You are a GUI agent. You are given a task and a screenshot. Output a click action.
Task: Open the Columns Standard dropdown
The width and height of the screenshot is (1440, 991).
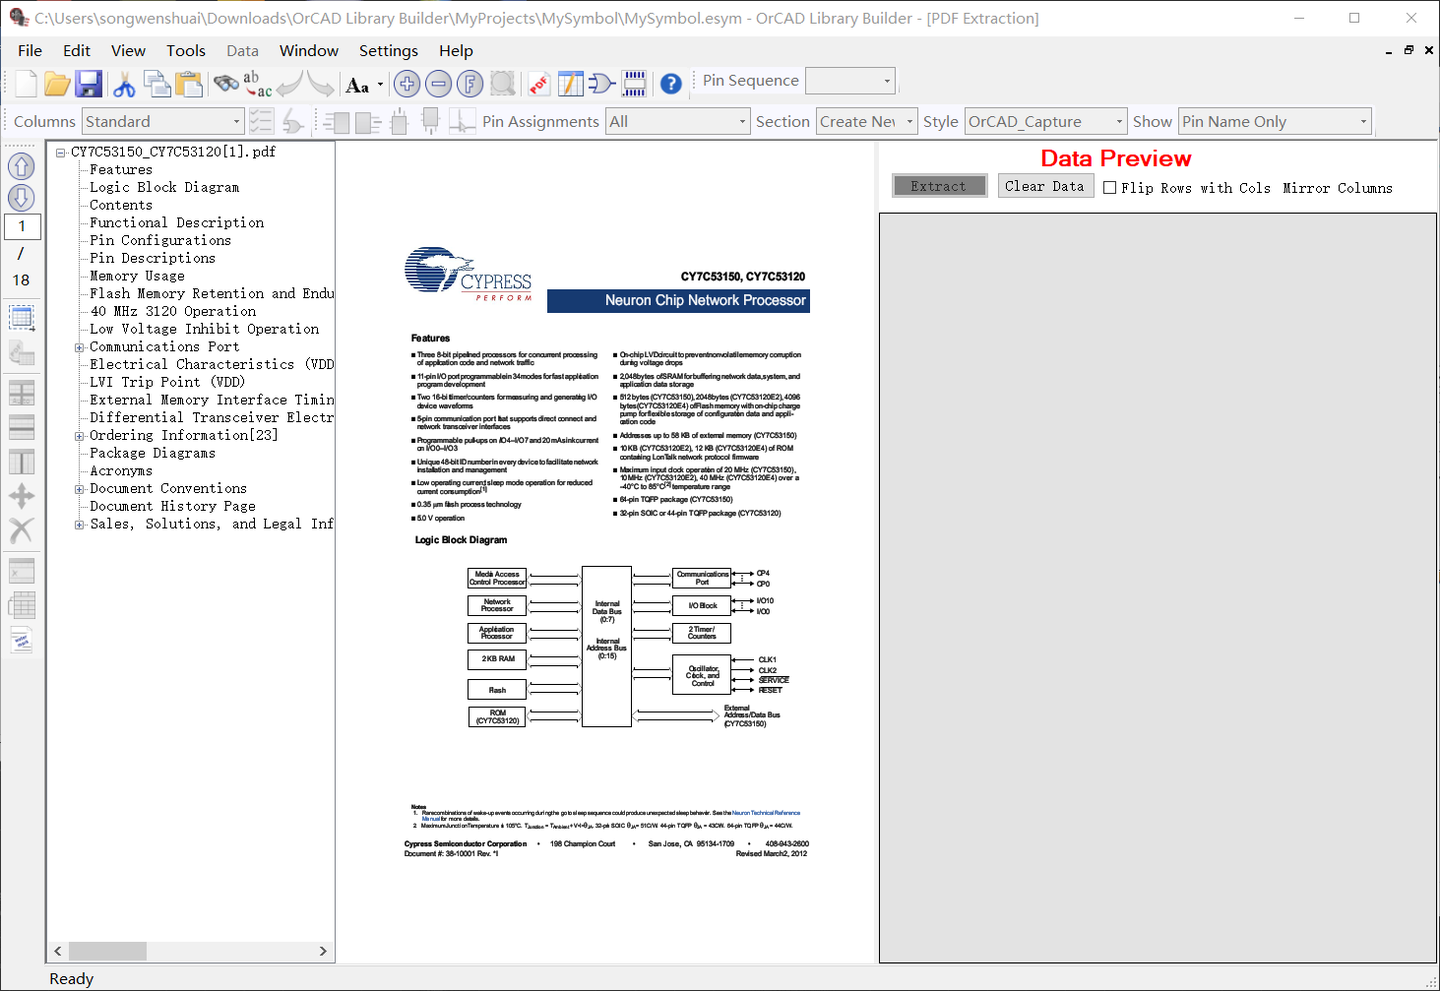(x=238, y=120)
